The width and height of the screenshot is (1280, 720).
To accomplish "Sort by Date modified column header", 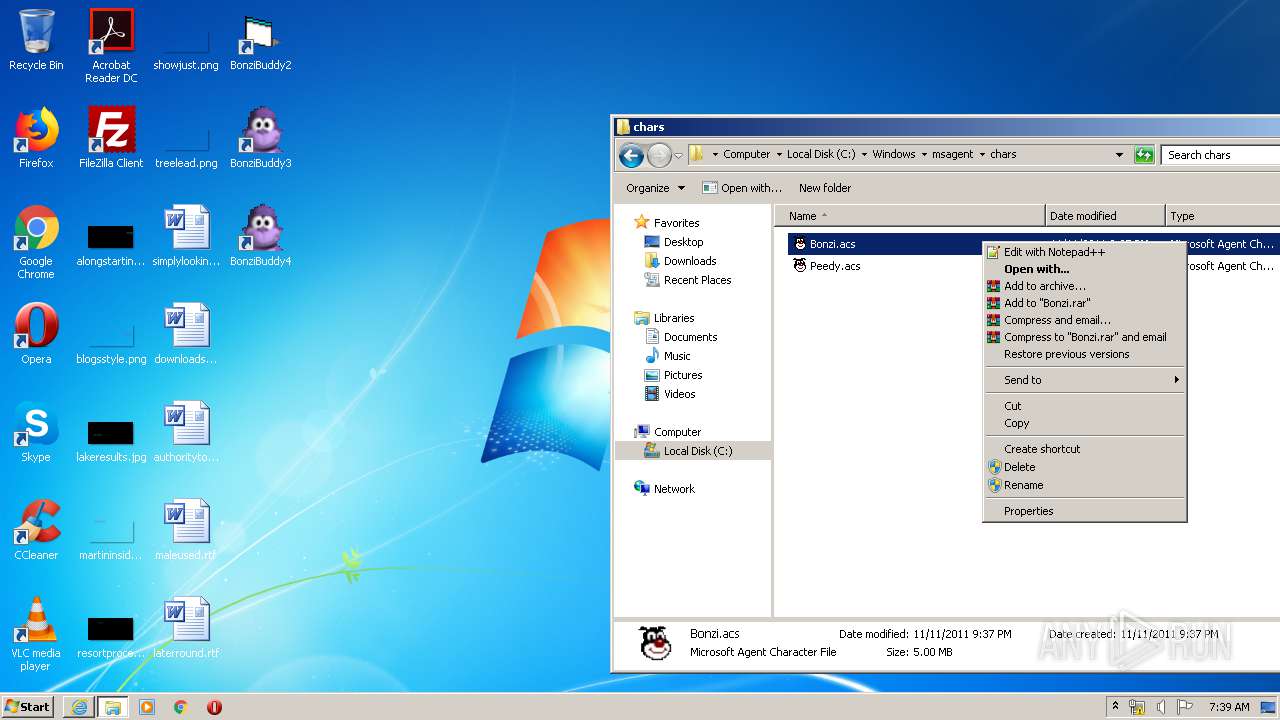I will [1105, 216].
